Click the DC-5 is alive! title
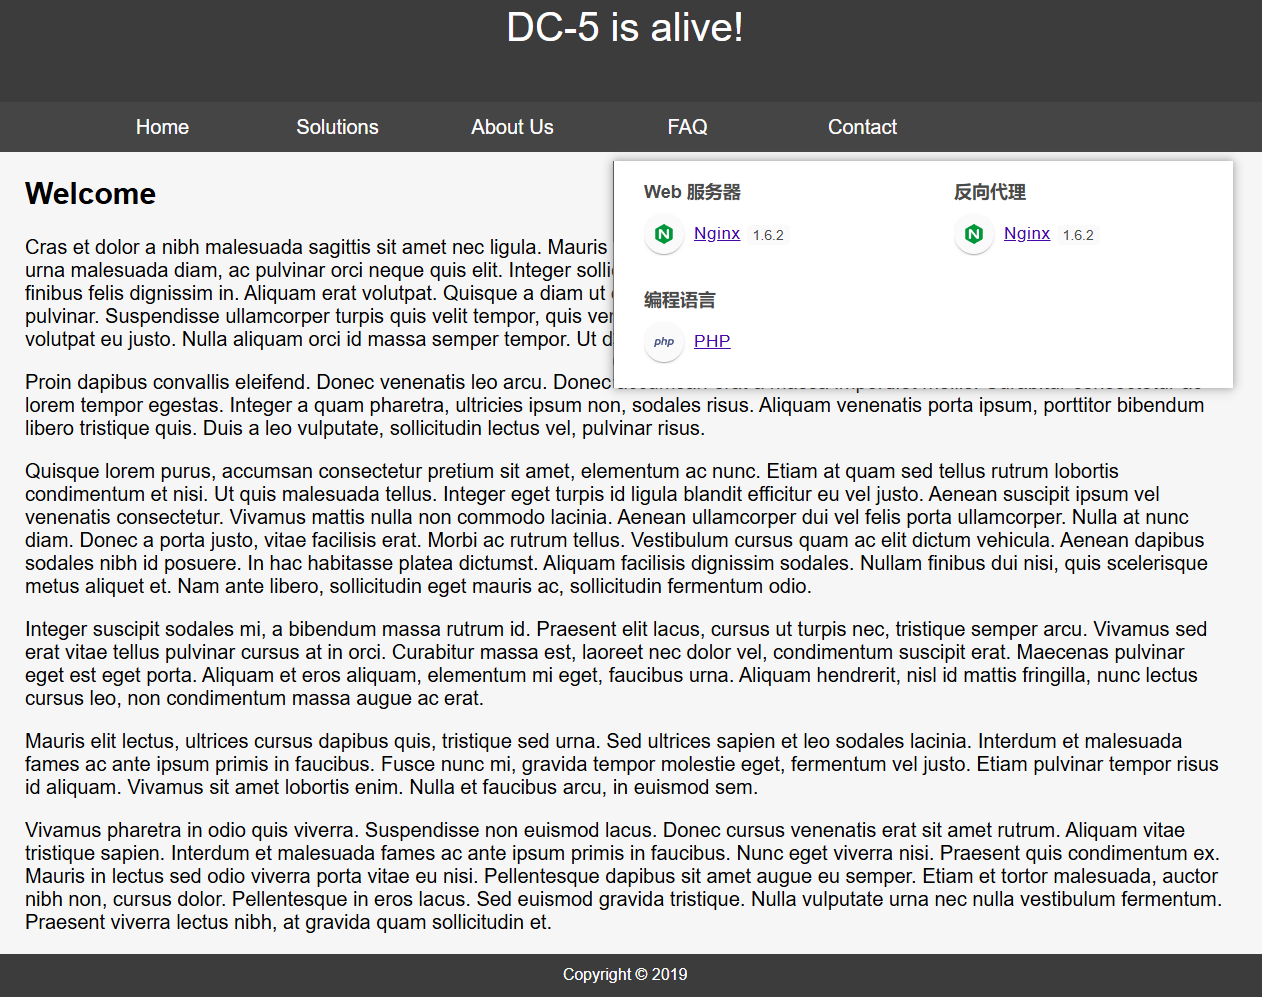Image resolution: width=1262 pixels, height=997 pixels. [x=625, y=28]
